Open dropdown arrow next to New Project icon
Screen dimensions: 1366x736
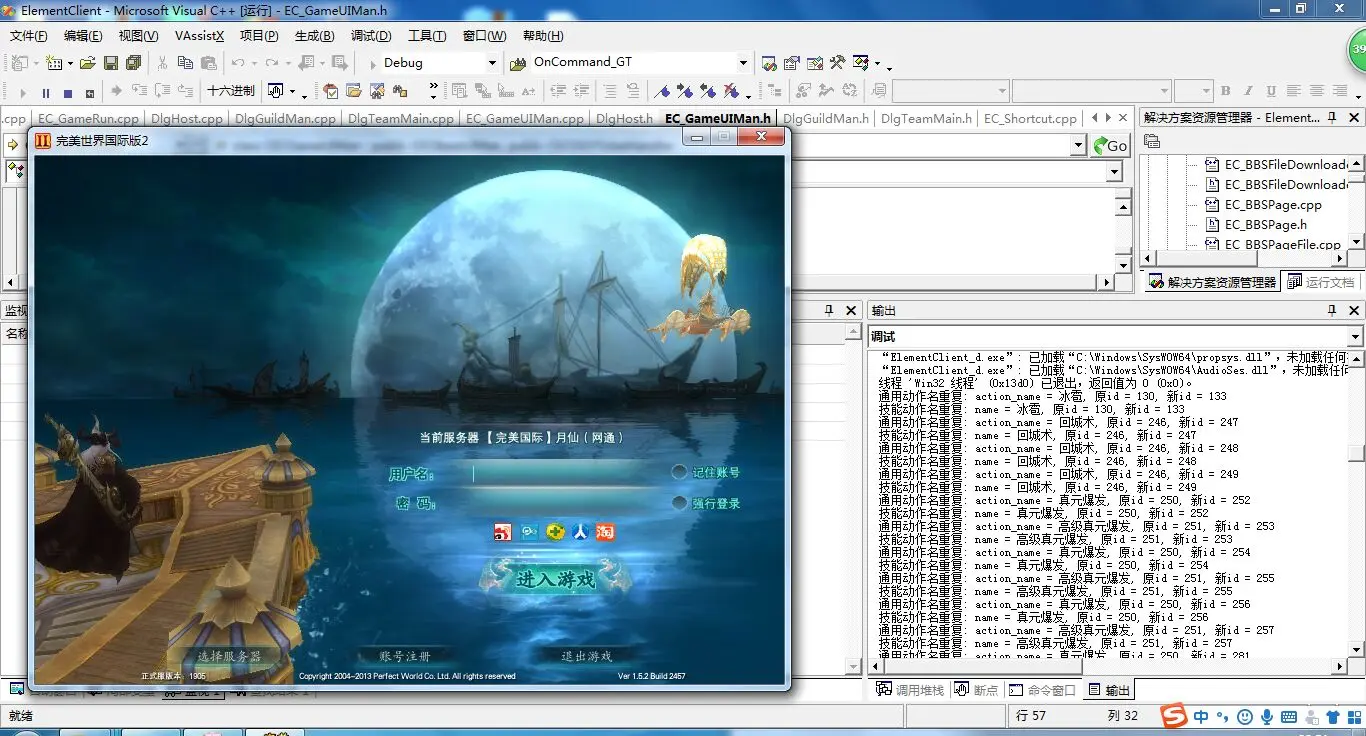38,63
